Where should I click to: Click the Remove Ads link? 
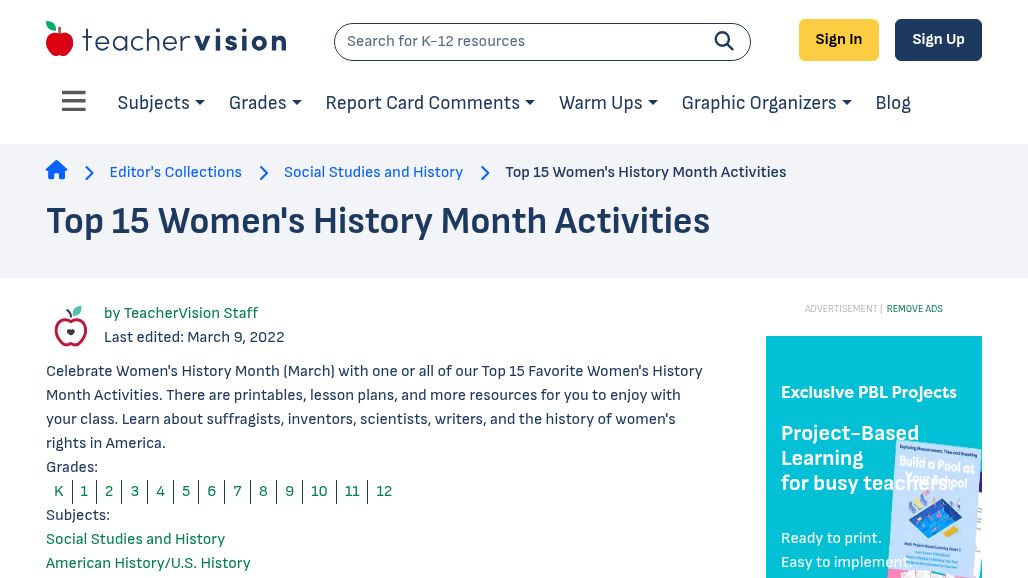[x=915, y=309]
